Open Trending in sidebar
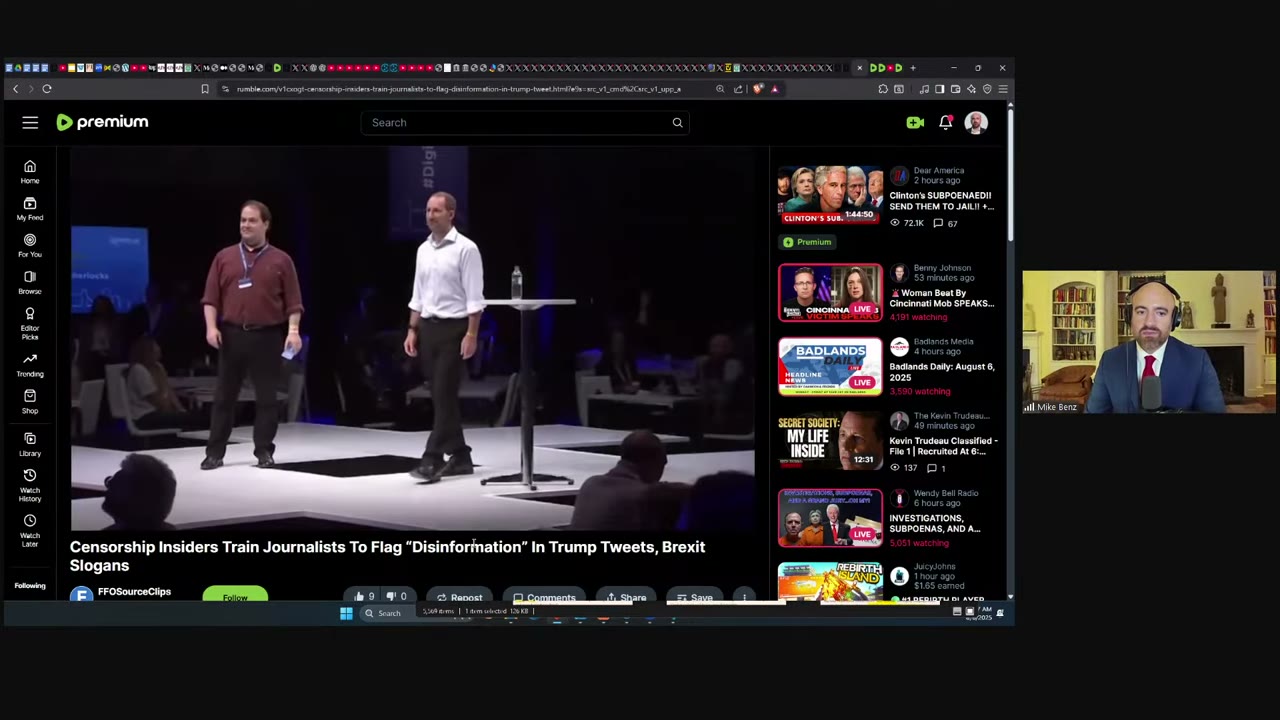 (30, 365)
